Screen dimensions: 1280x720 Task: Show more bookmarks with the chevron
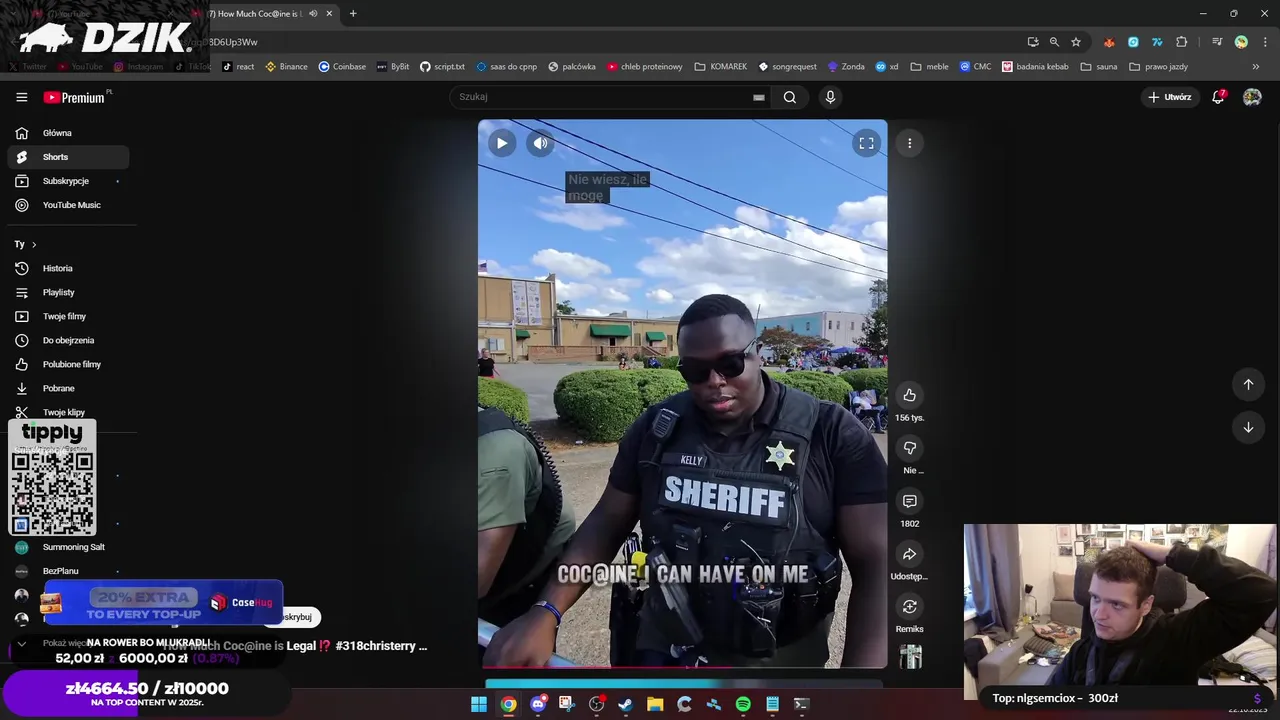click(x=1256, y=67)
